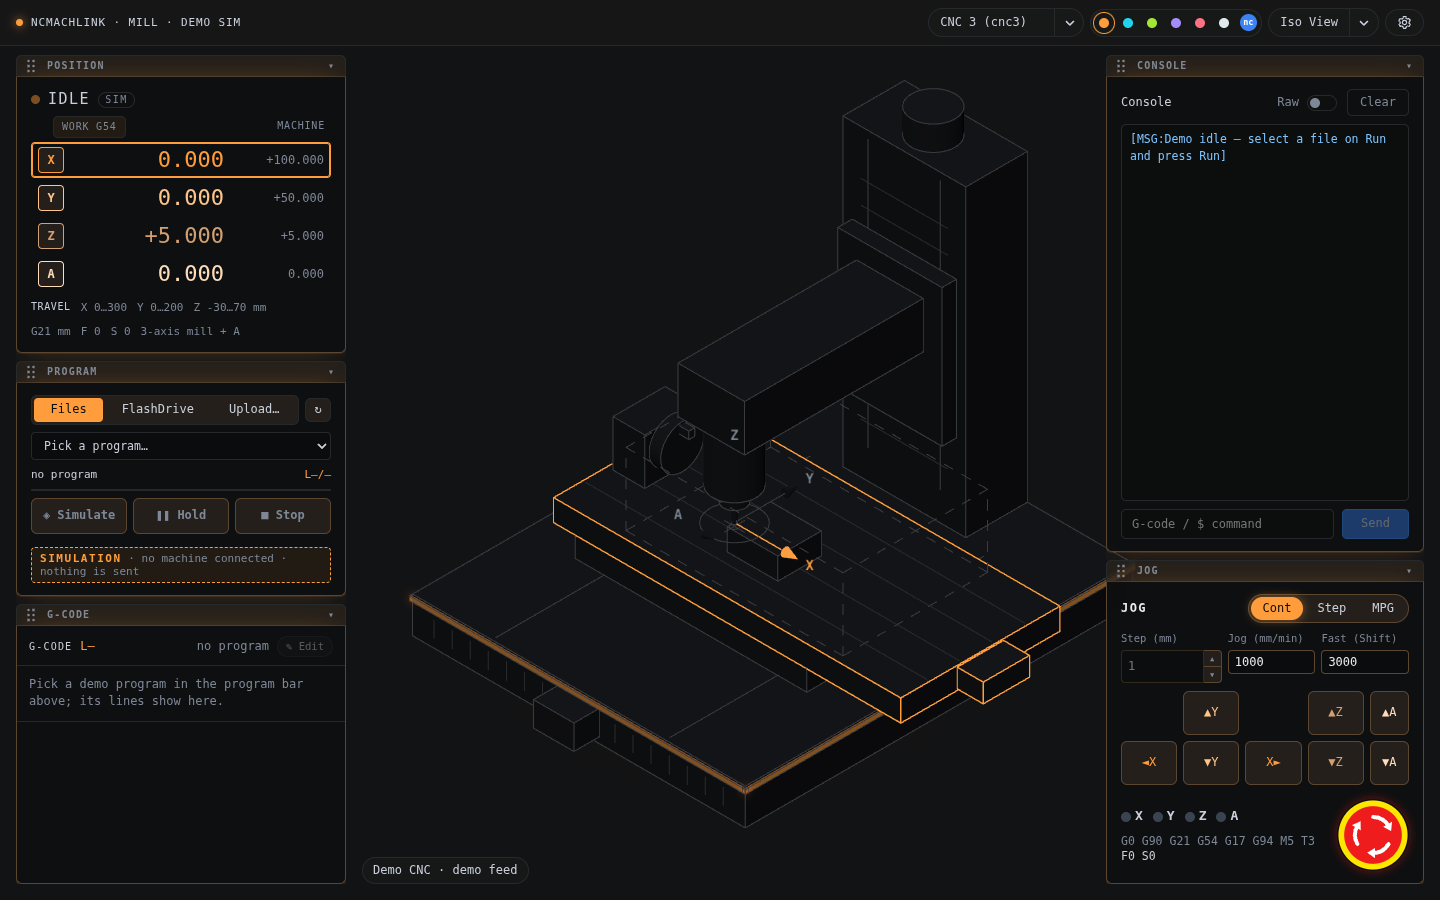Image resolution: width=1440 pixels, height=900 pixels.
Task: Open the CNC 3 (cnc3) machine dropdown
Action: (x=1006, y=22)
